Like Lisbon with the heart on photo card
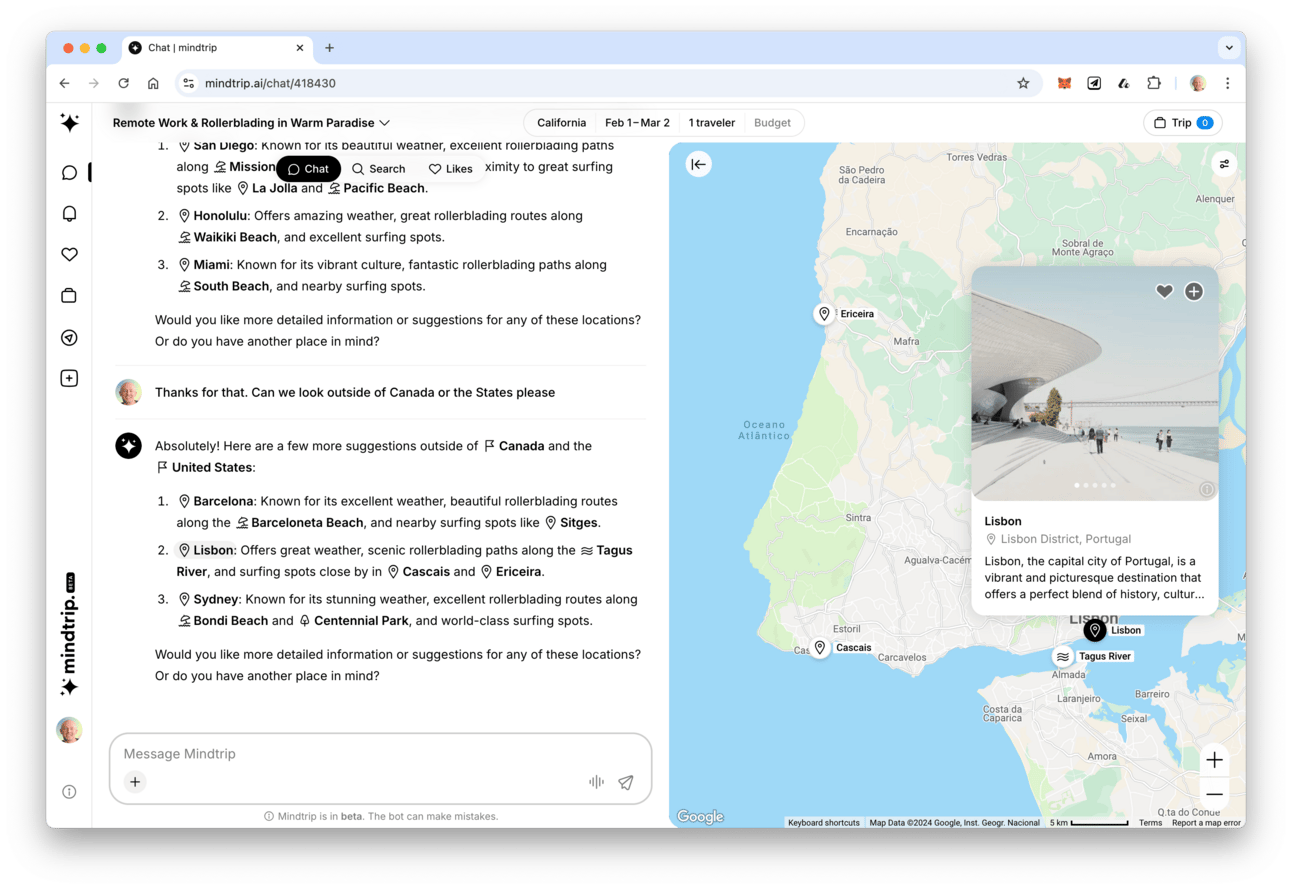 pyautogui.click(x=1164, y=291)
